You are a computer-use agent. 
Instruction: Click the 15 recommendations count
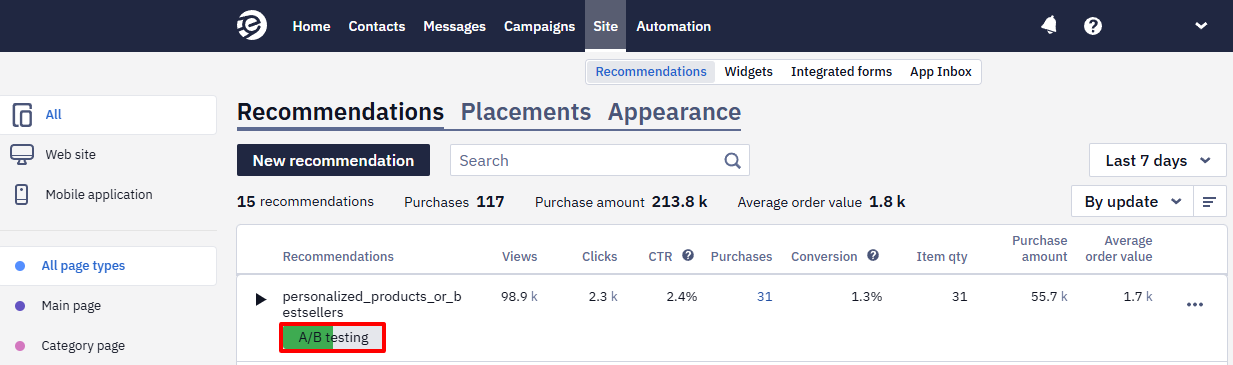(305, 201)
